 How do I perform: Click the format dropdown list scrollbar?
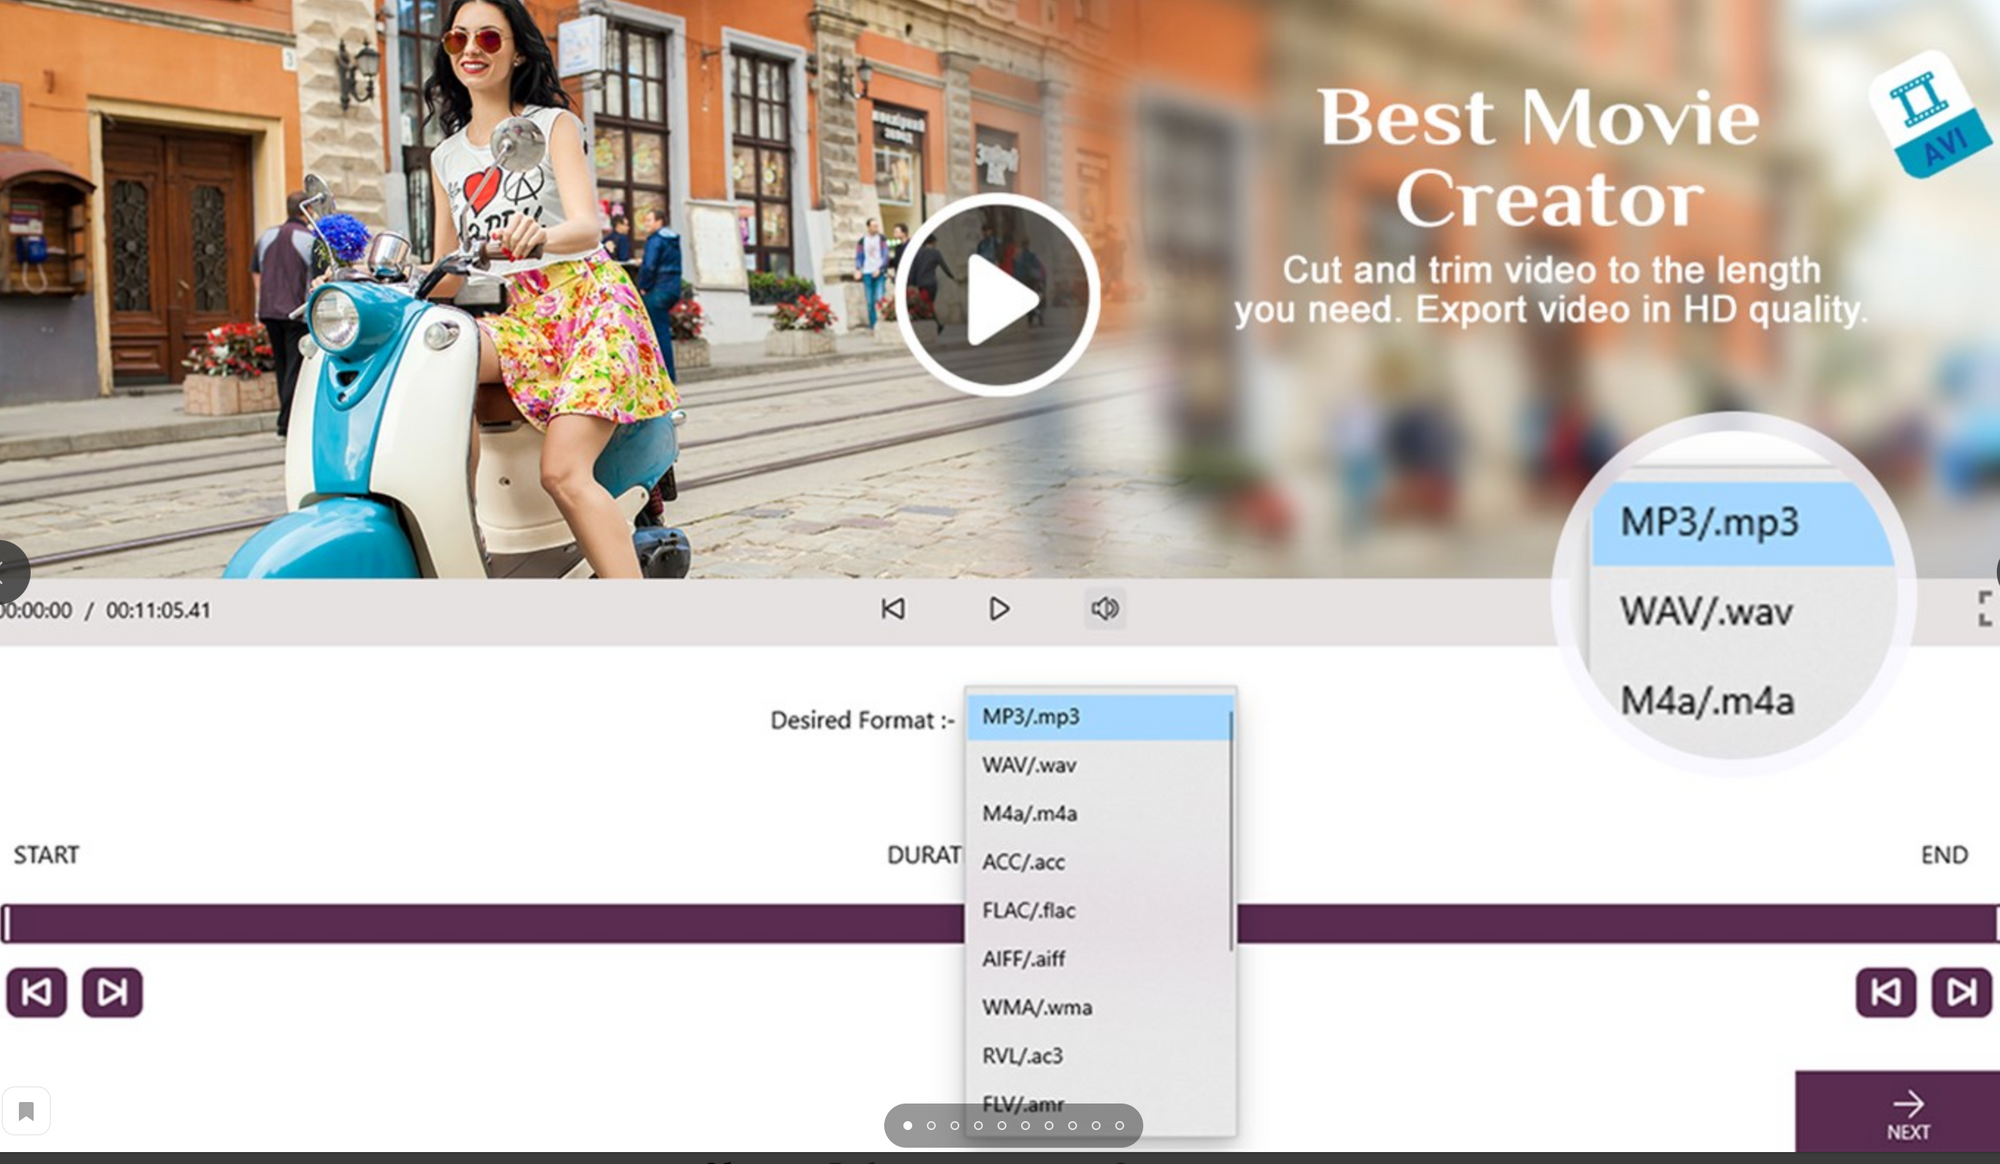[1231, 830]
